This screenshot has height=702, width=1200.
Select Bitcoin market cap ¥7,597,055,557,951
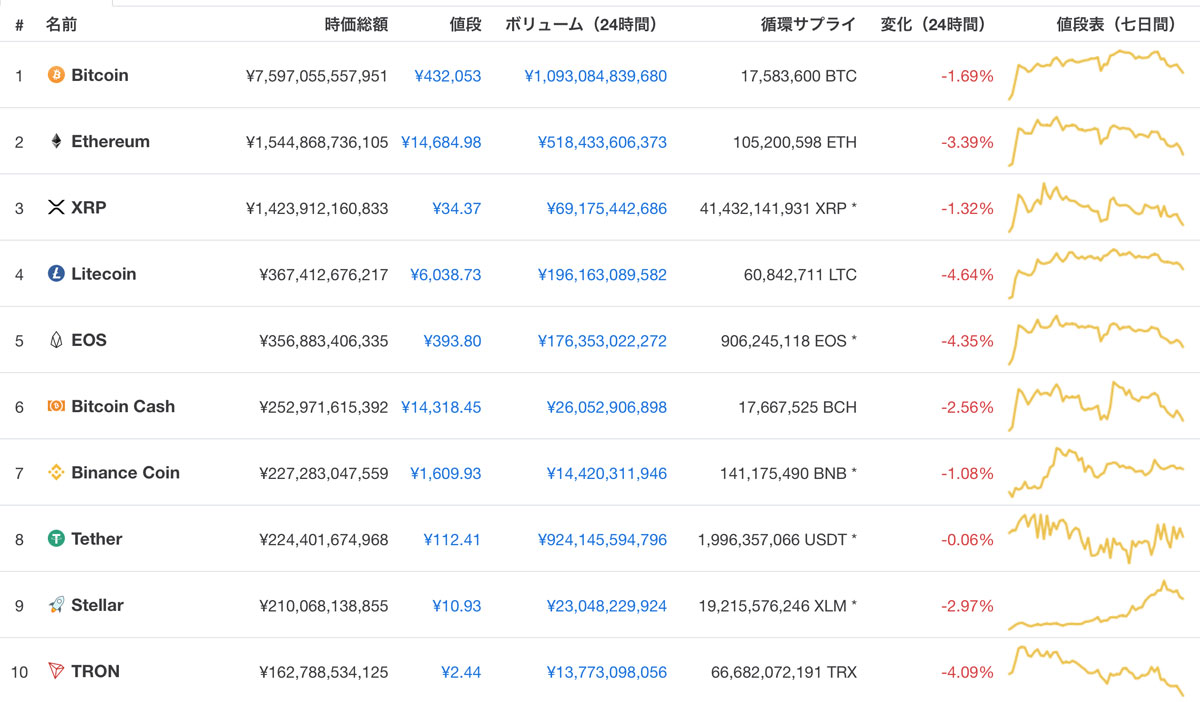coord(316,76)
